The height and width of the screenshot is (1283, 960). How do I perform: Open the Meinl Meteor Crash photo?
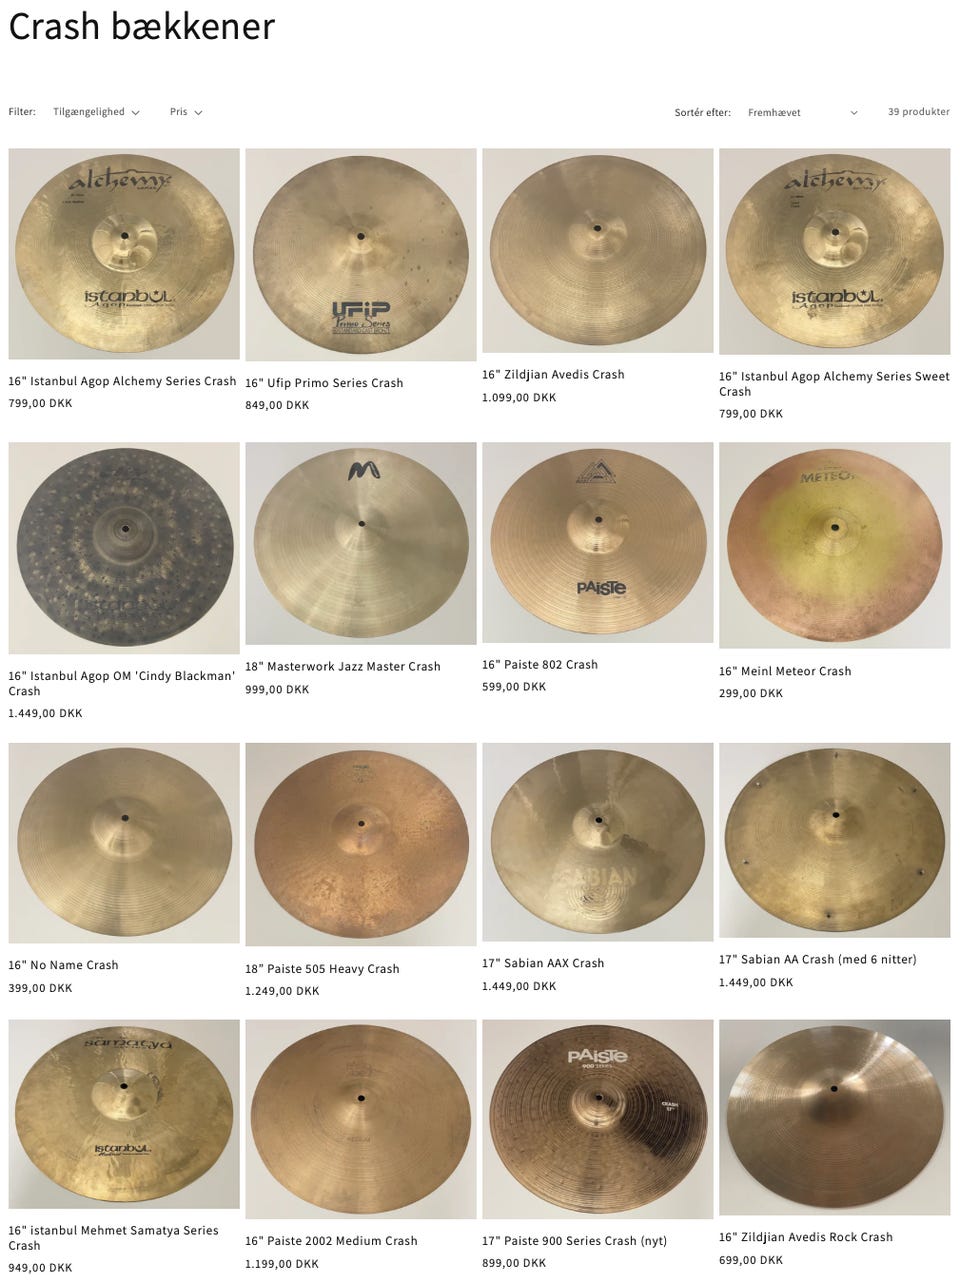click(835, 546)
